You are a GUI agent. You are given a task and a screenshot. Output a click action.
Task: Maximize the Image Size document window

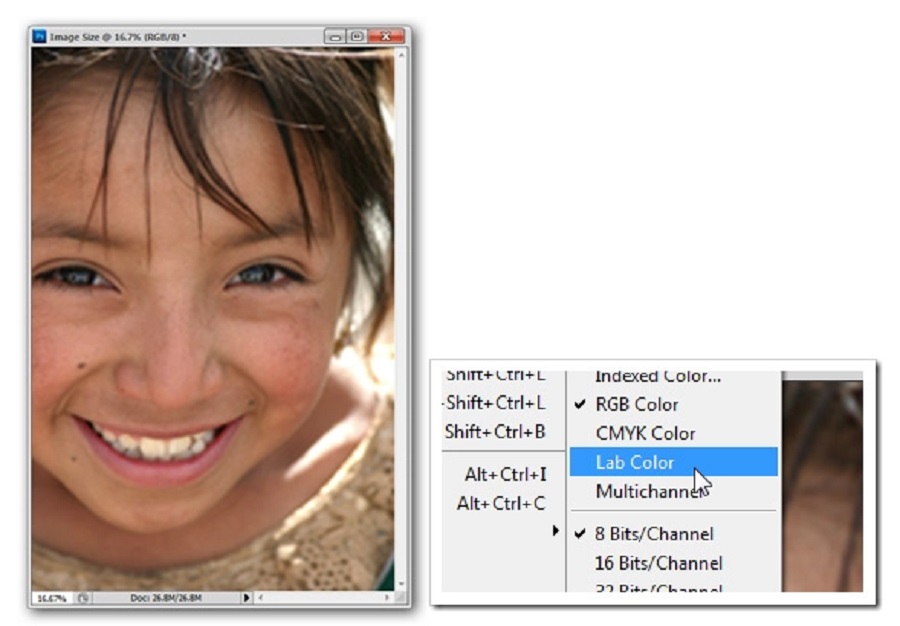pos(356,36)
